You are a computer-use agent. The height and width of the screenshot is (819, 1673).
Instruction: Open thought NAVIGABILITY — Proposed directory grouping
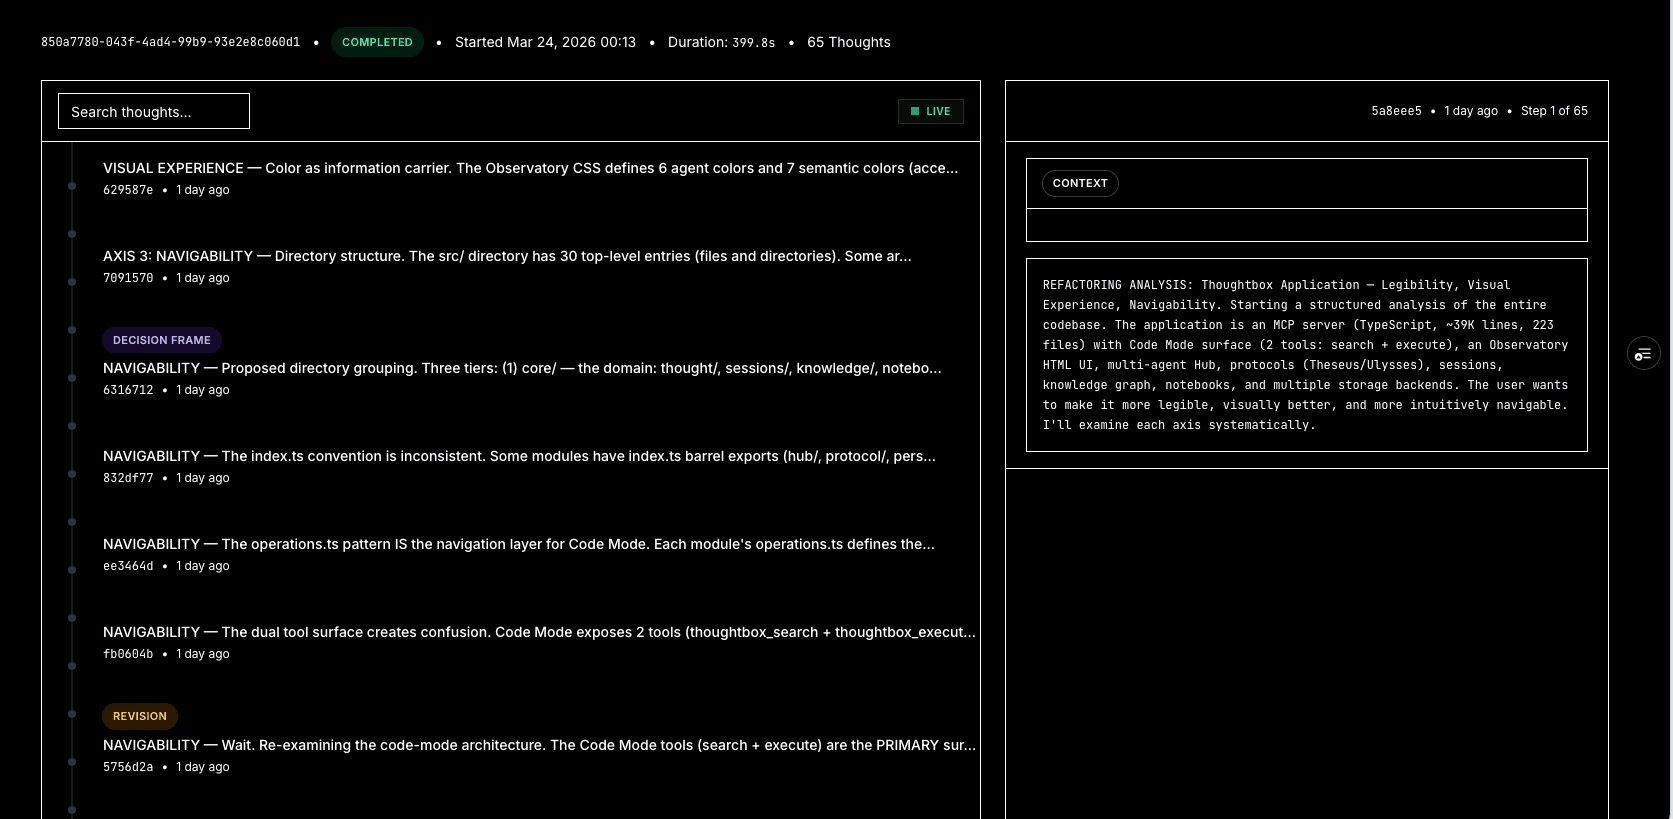522,368
